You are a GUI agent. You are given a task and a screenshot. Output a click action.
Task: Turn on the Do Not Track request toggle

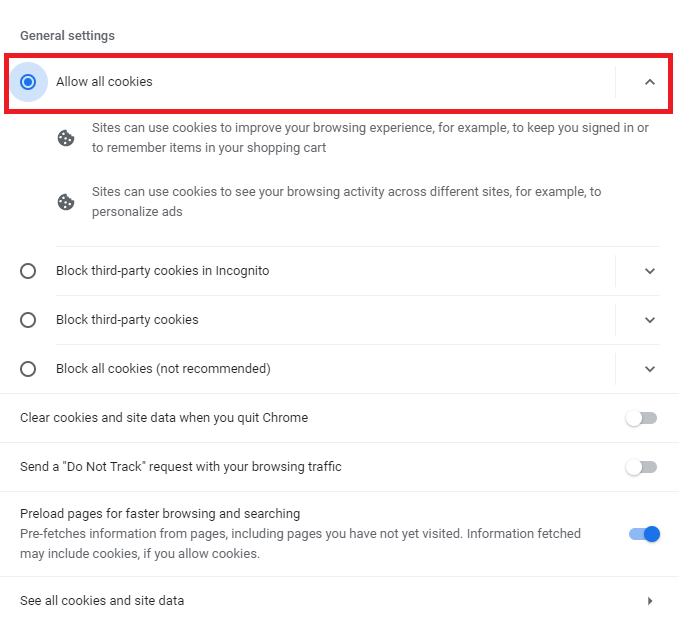641,467
